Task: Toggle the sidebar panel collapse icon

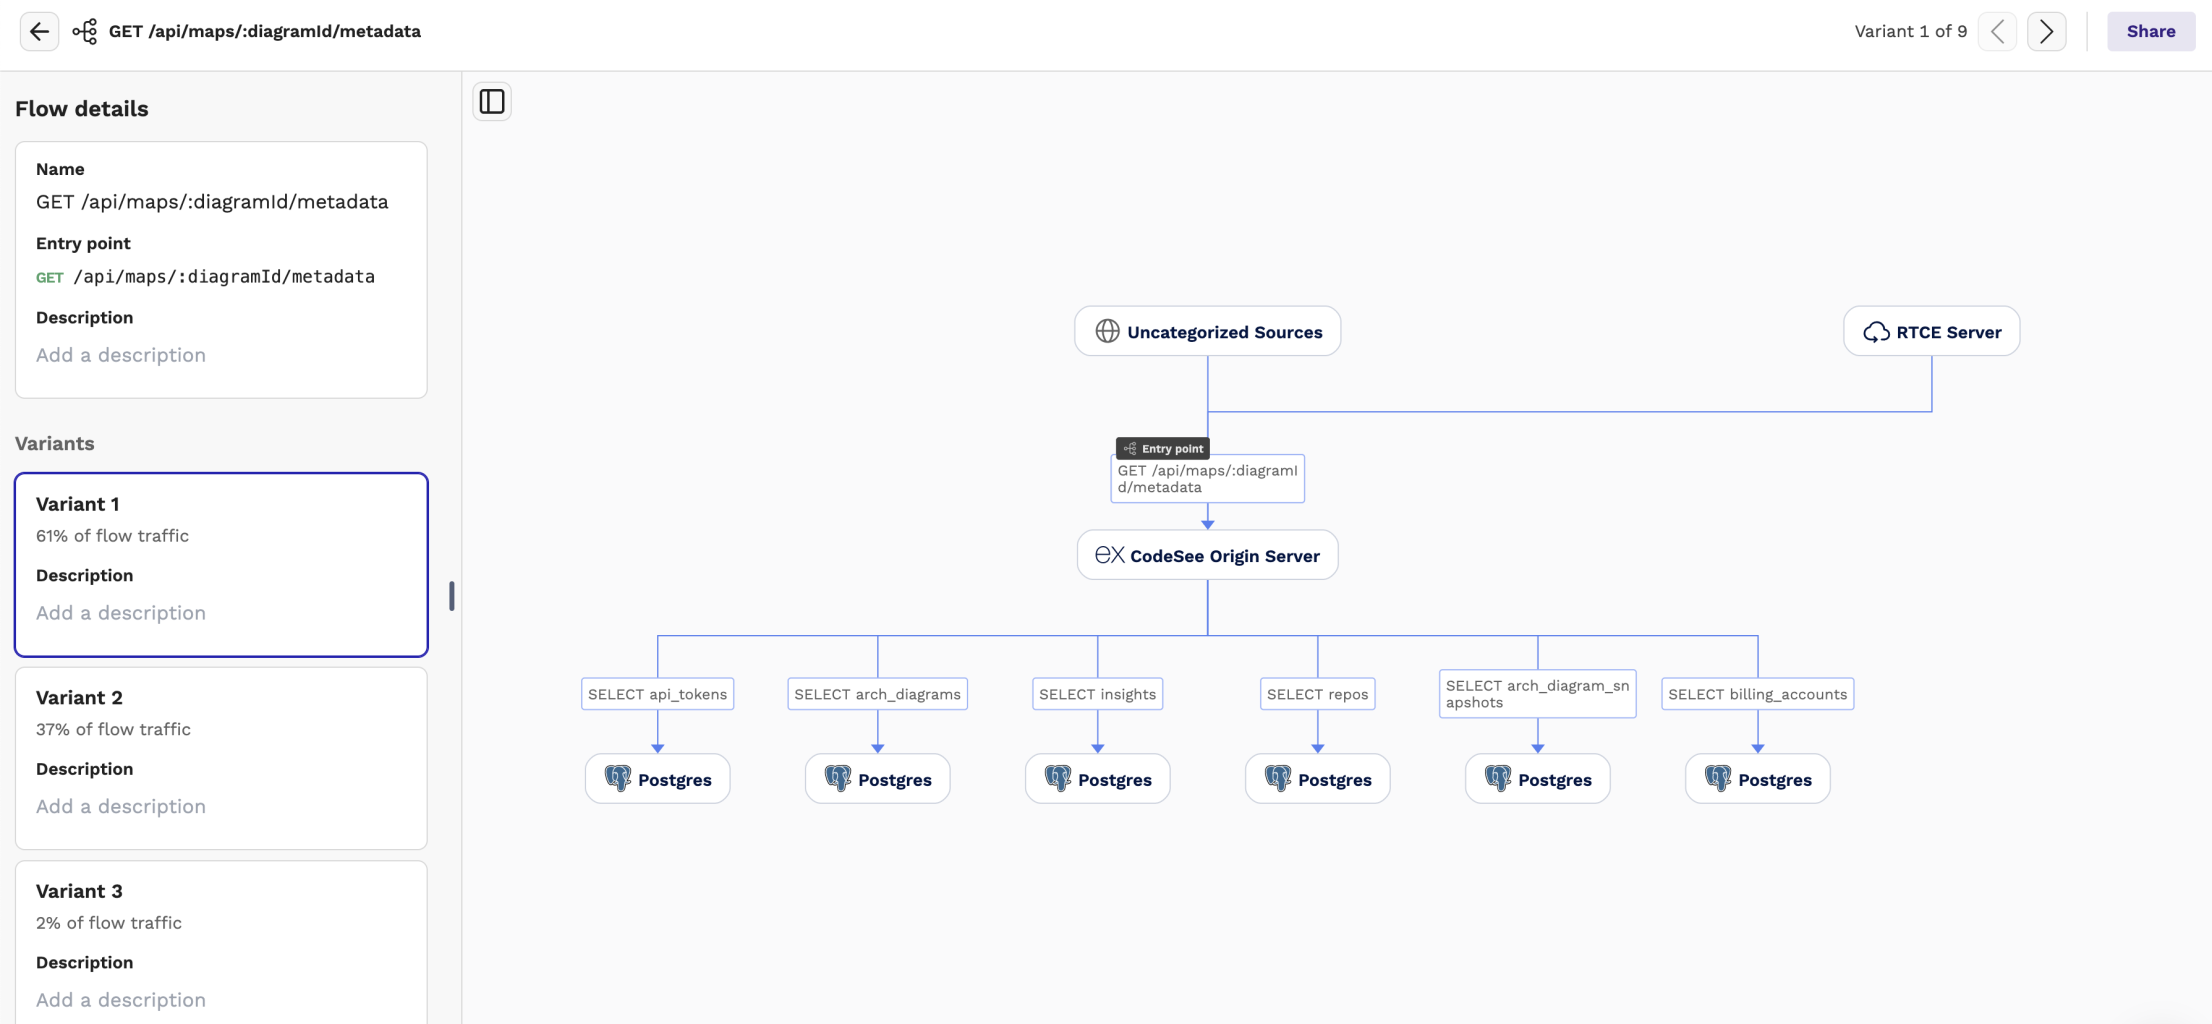Action: 492,102
